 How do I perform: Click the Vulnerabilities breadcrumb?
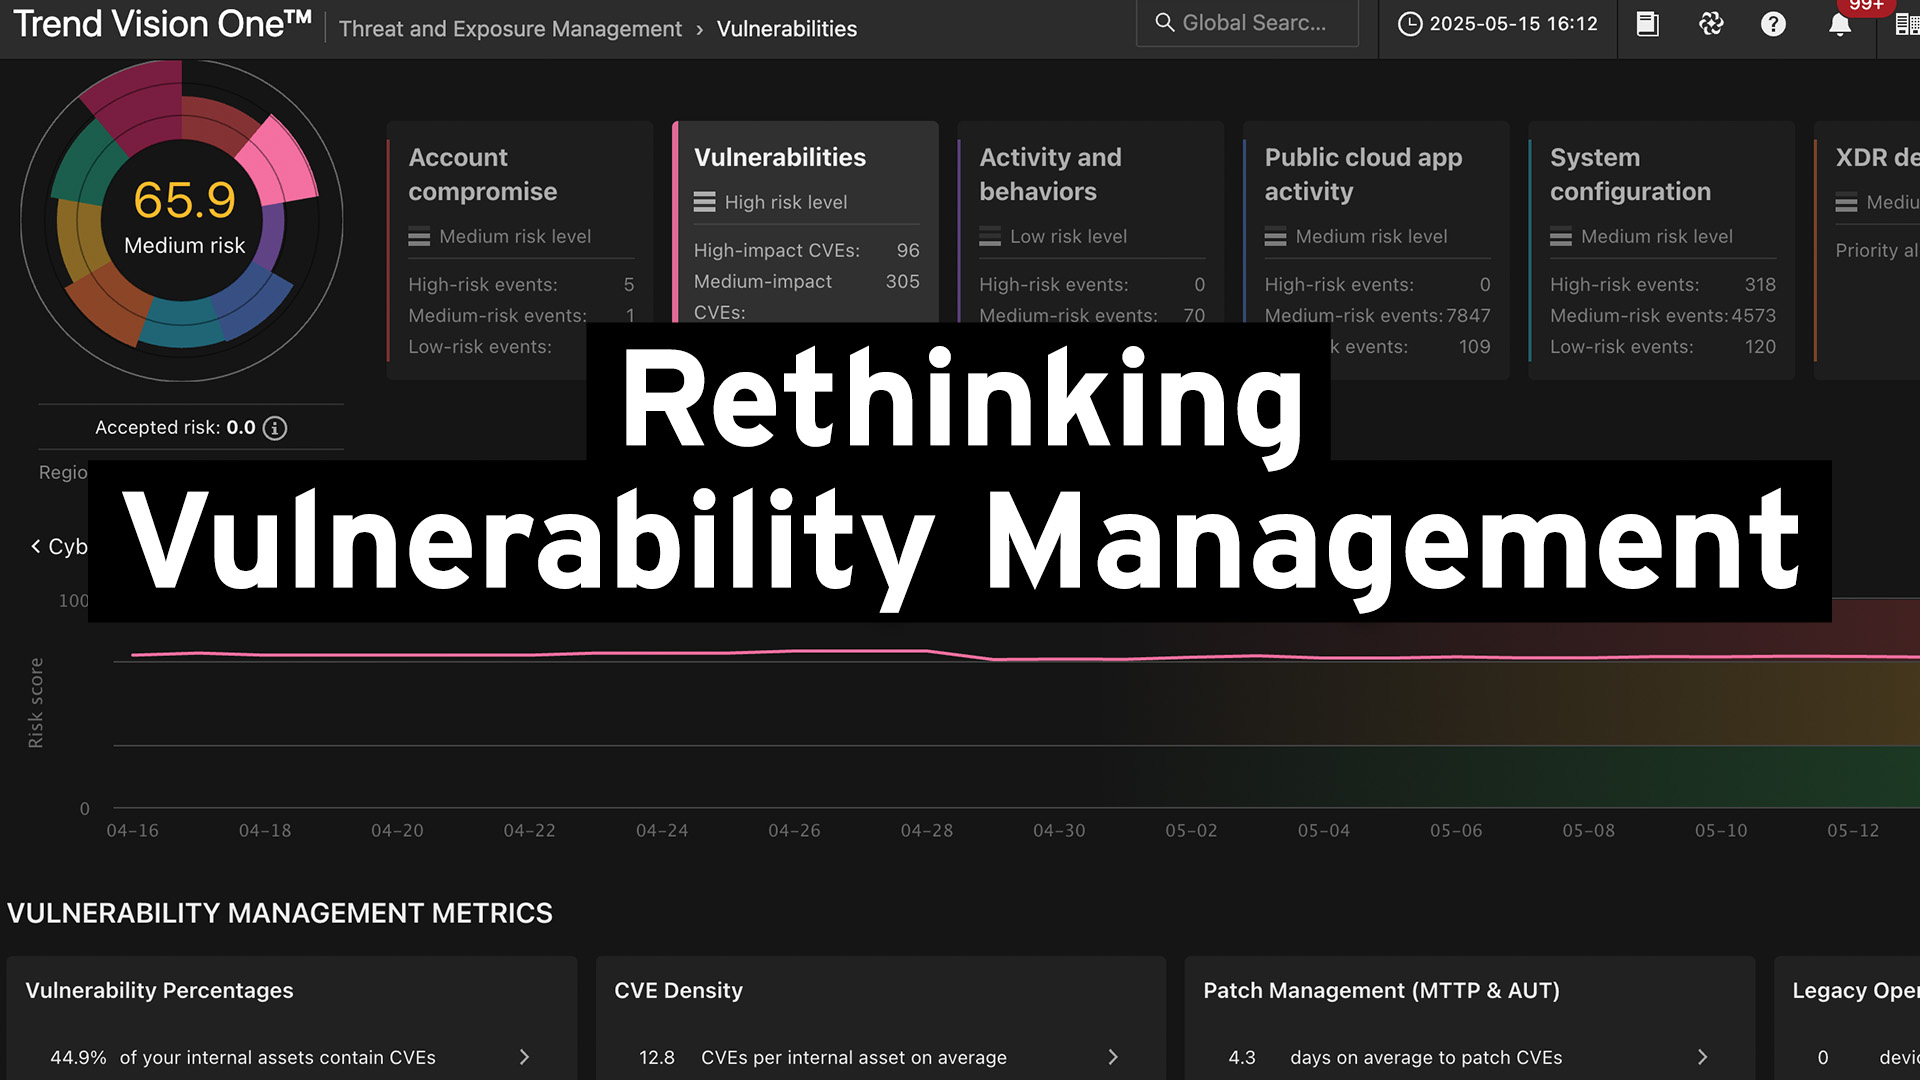coord(787,29)
